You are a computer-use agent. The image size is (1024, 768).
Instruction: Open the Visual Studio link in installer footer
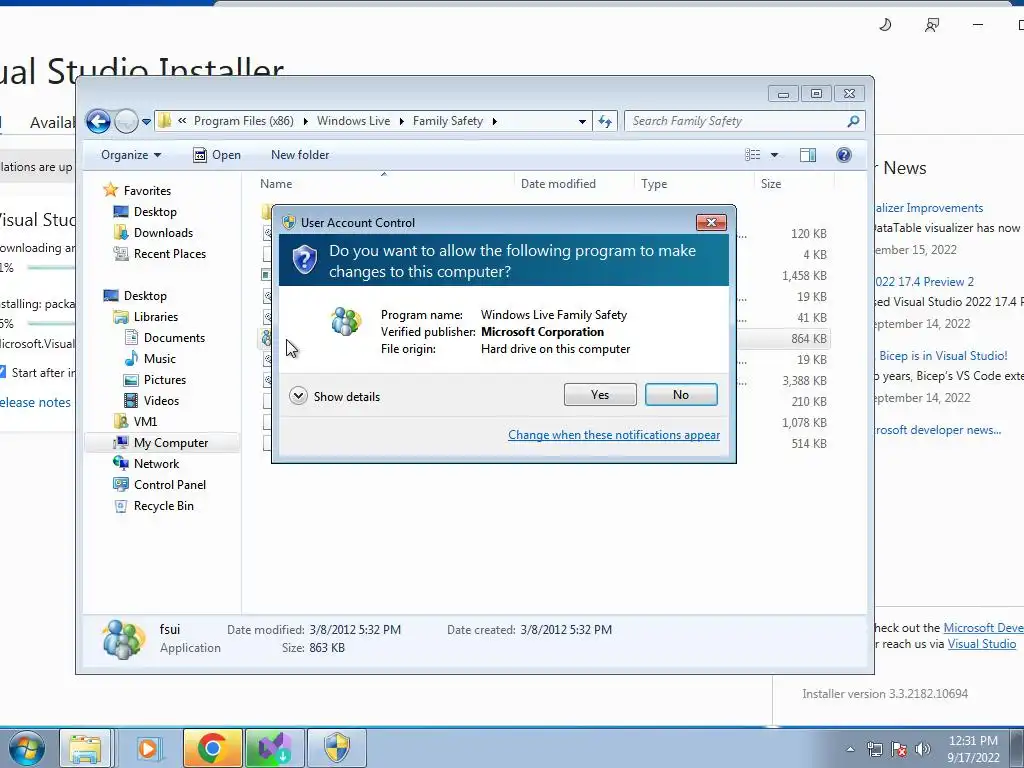tap(982, 644)
